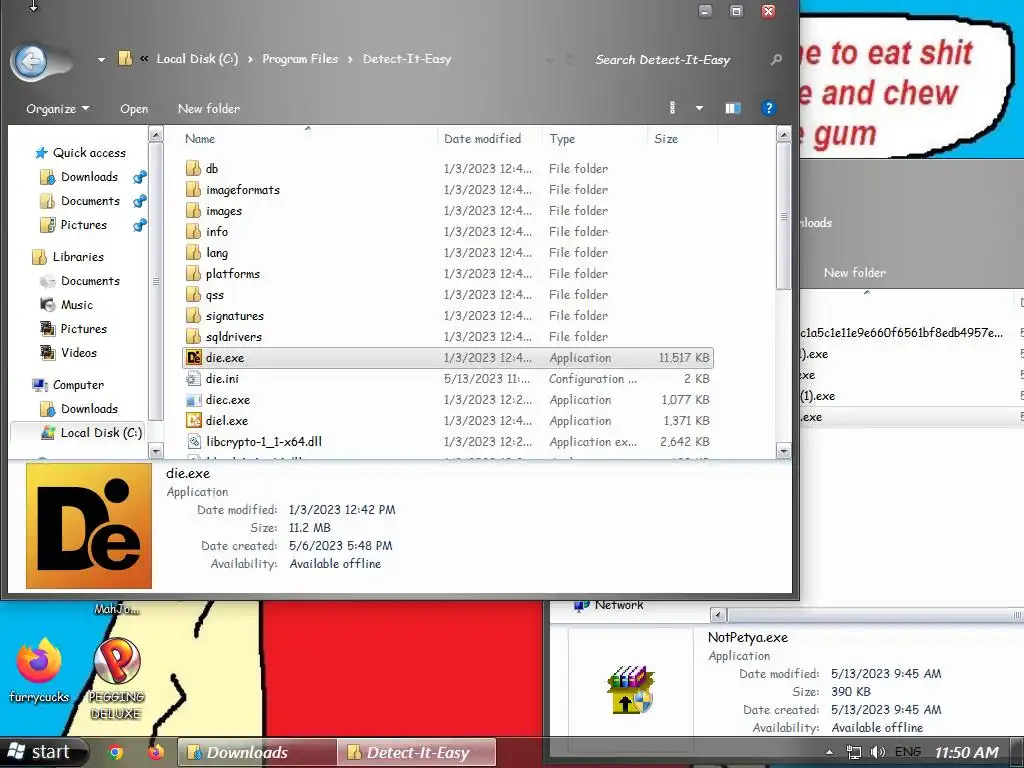Switch to Downloads taskbar window

coord(256,752)
